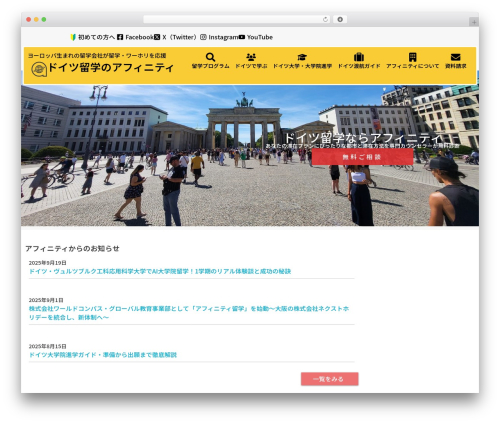Click the Facebook icon in top bar
Screen dimensions: 500x423
coord(120,37)
